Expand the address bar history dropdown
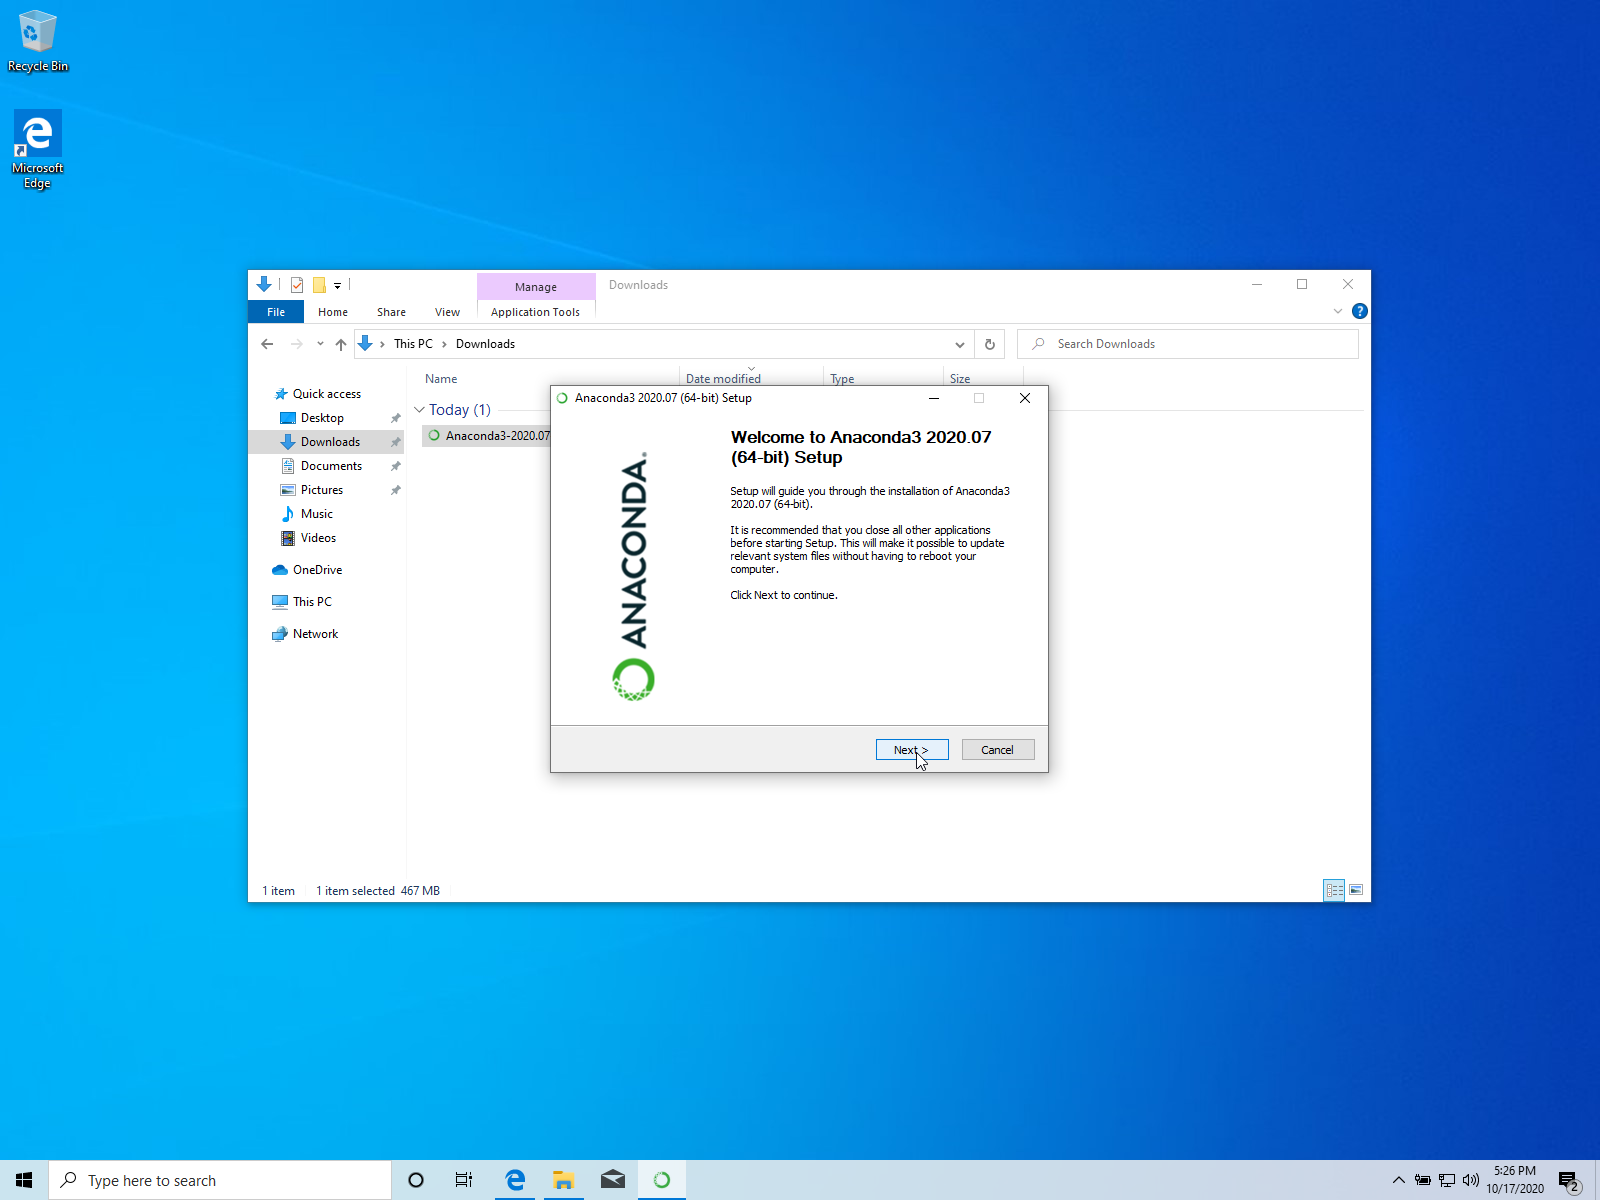Image resolution: width=1600 pixels, height=1200 pixels. (960, 344)
